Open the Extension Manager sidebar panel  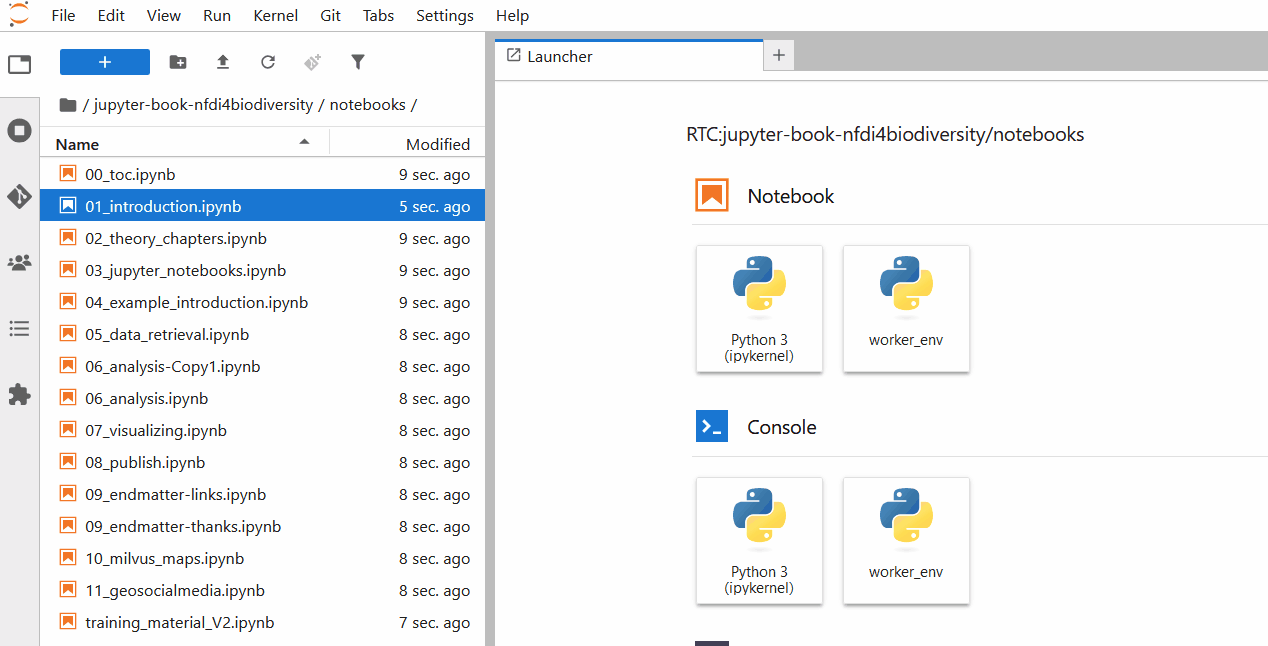19,394
